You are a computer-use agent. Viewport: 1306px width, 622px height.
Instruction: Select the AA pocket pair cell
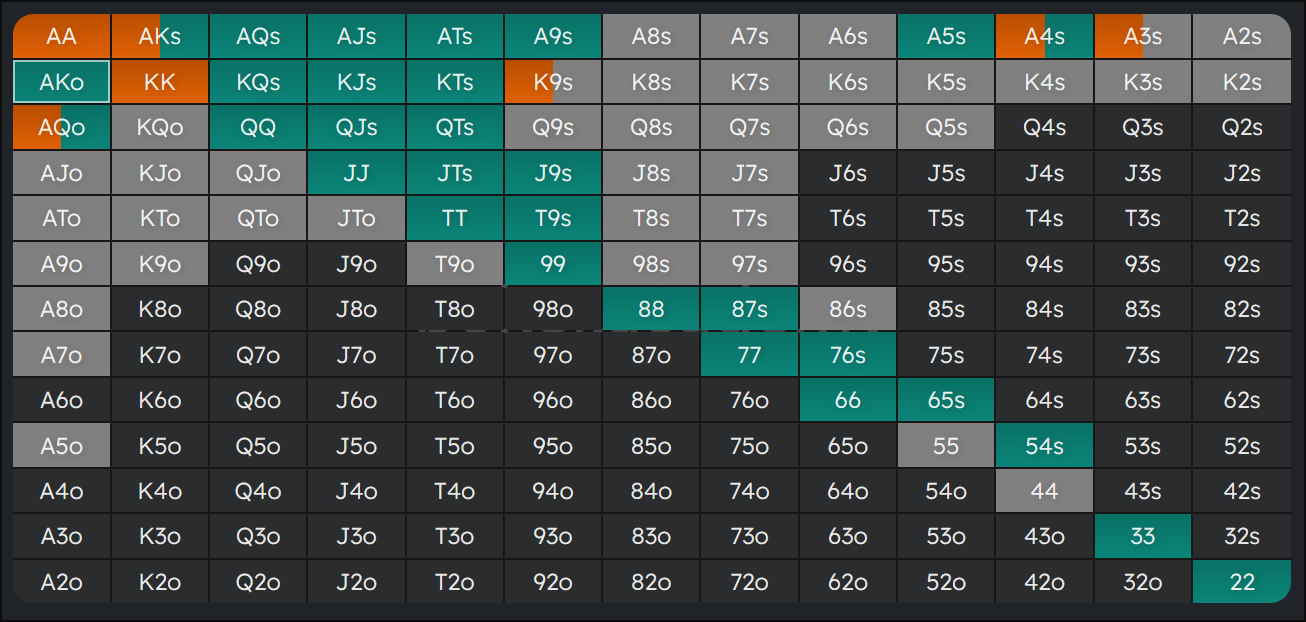click(61, 37)
